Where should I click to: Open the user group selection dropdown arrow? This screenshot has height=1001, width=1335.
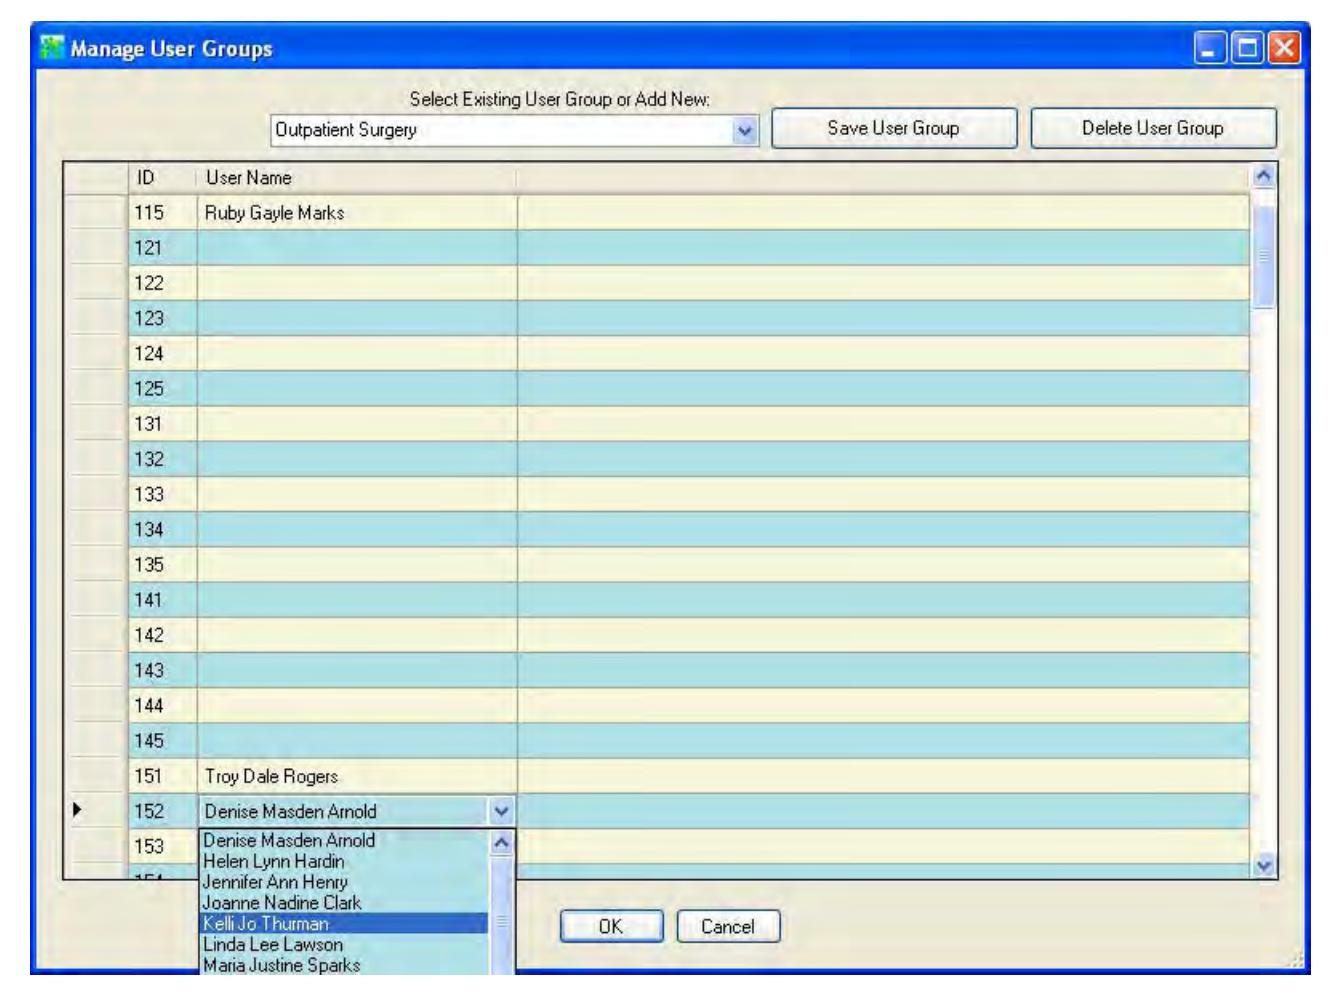(x=745, y=130)
